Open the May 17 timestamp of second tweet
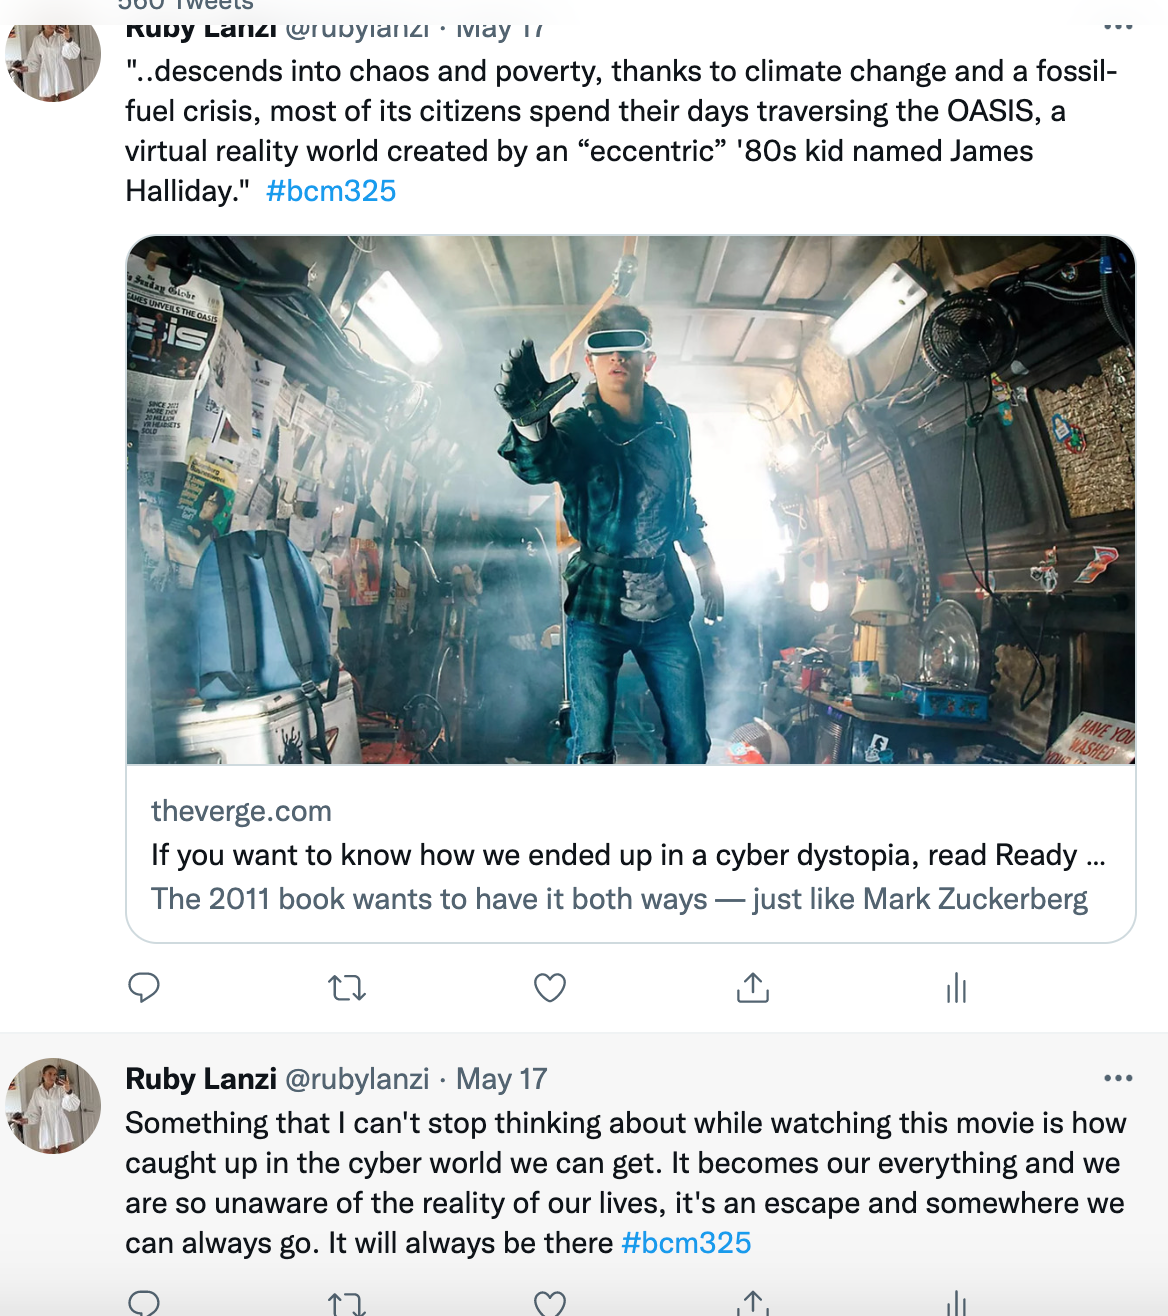Screen dimensions: 1168x1316 [501, 1079]
